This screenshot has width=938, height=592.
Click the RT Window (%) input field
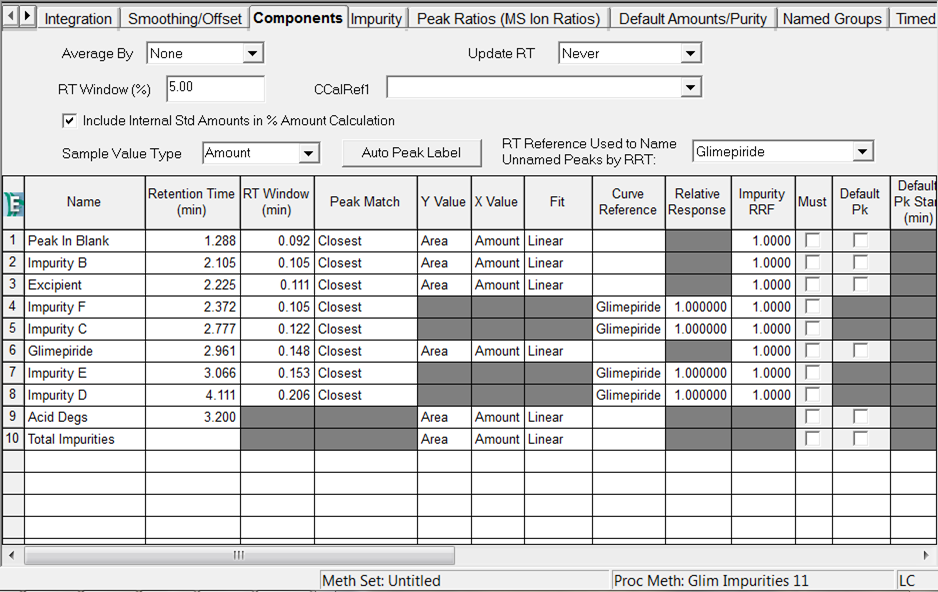[215, 88]
